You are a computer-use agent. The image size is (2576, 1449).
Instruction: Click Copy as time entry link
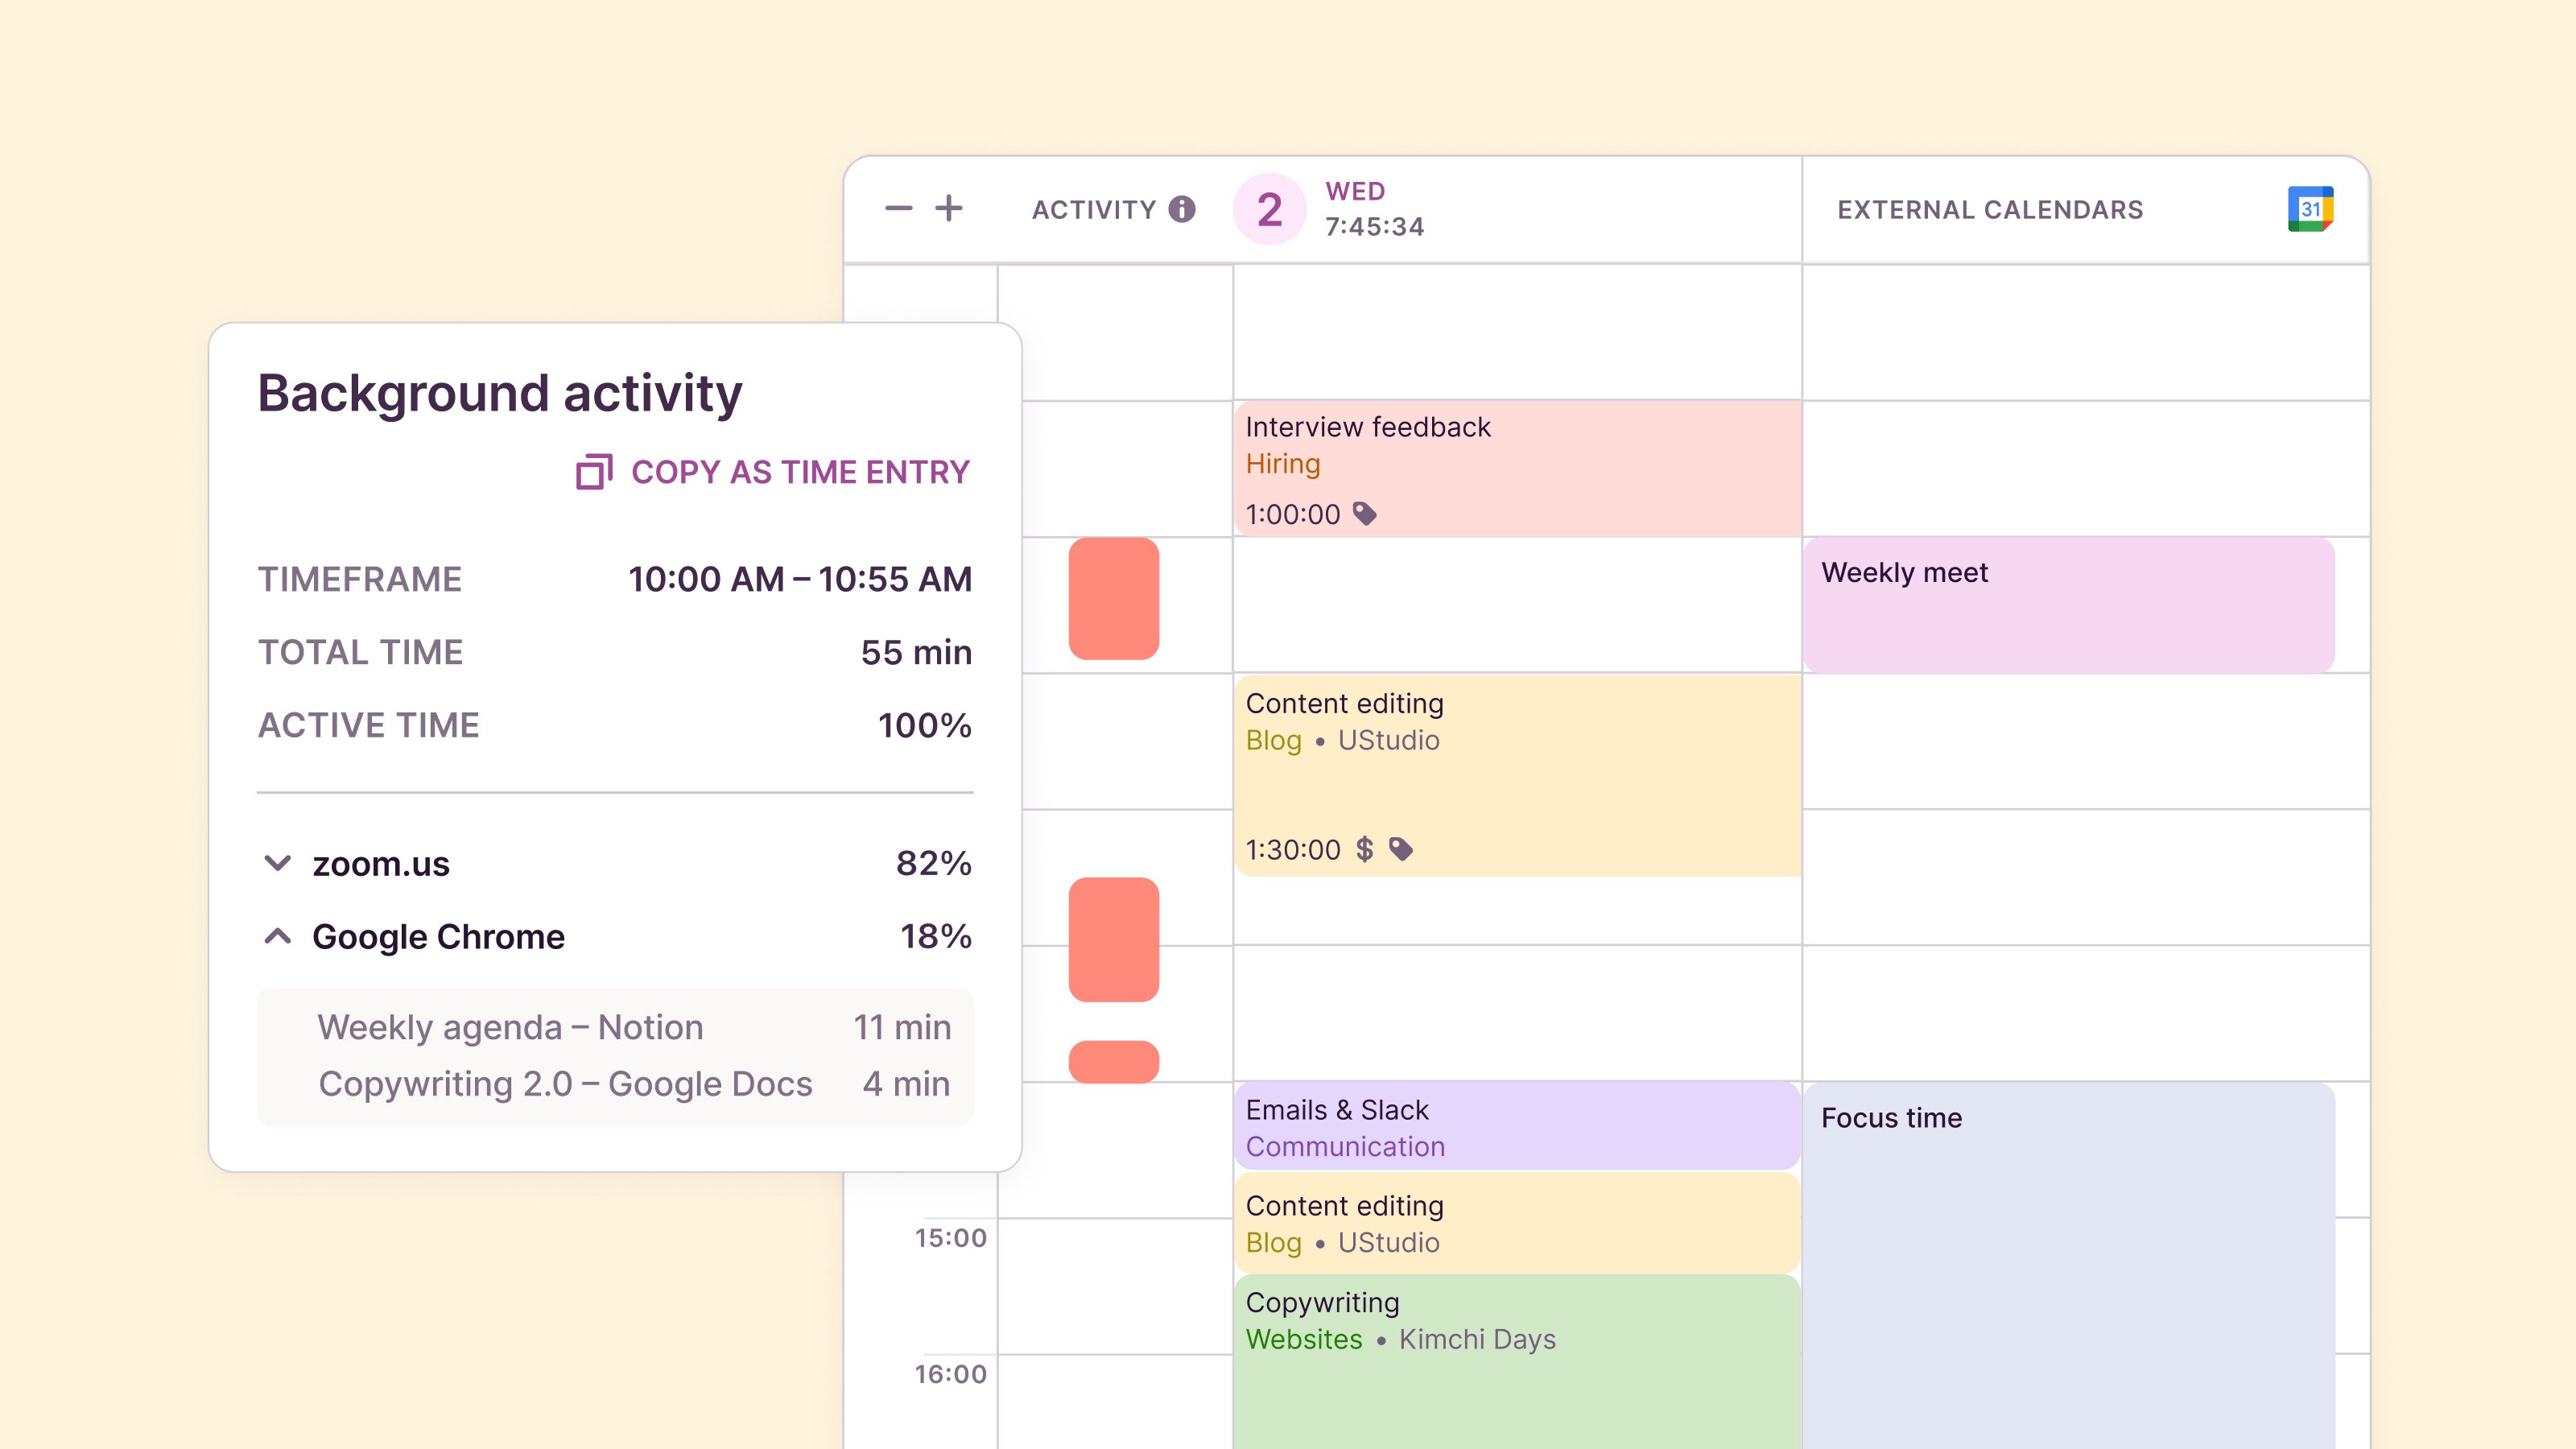pos(800,472)
